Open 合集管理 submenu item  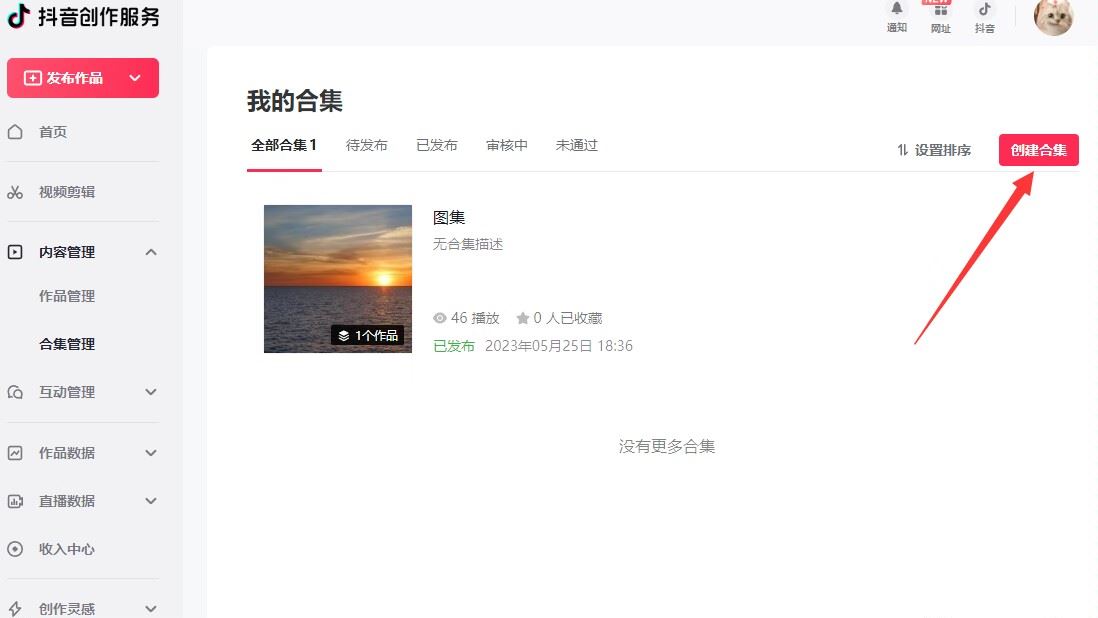(67, 344)
